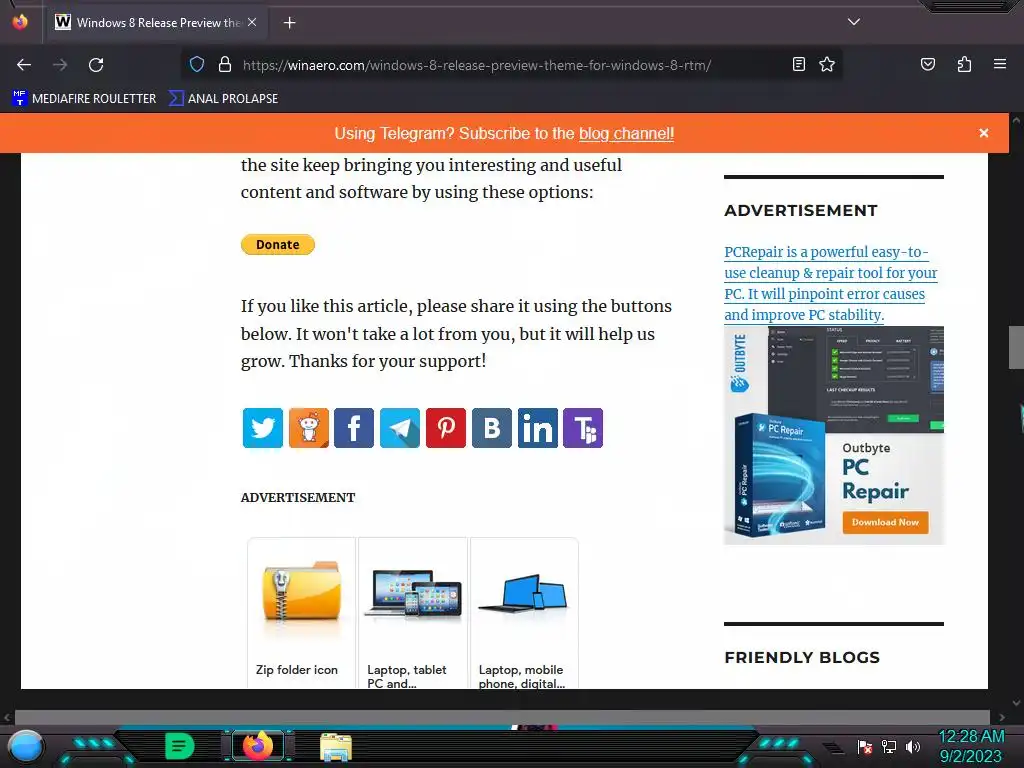
Task: Share article via the LinkedIn icon
Action: 537,428
